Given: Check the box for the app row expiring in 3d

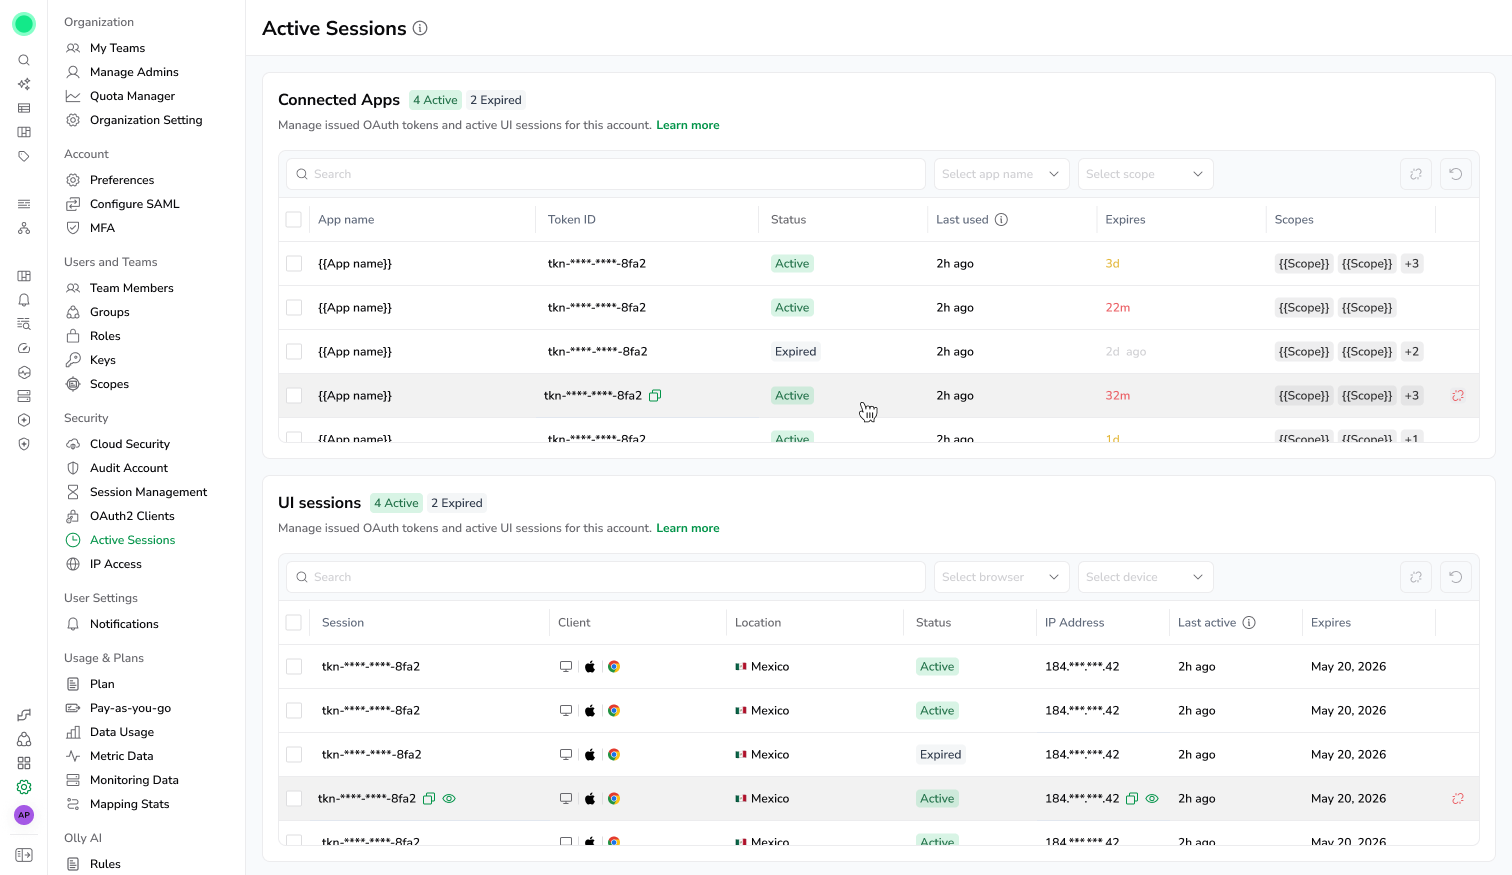Looking at the screenshot, I should 294,264.
